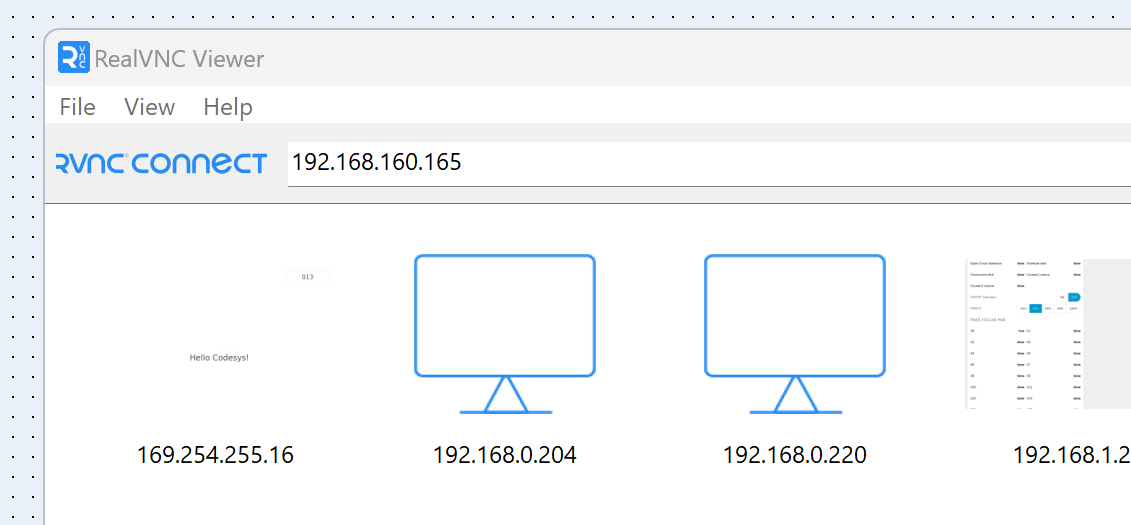Select the 169.254.255.16 Hello Codesys thumbnail
The width and height of the screenshot is (1131, 525).
216,334
